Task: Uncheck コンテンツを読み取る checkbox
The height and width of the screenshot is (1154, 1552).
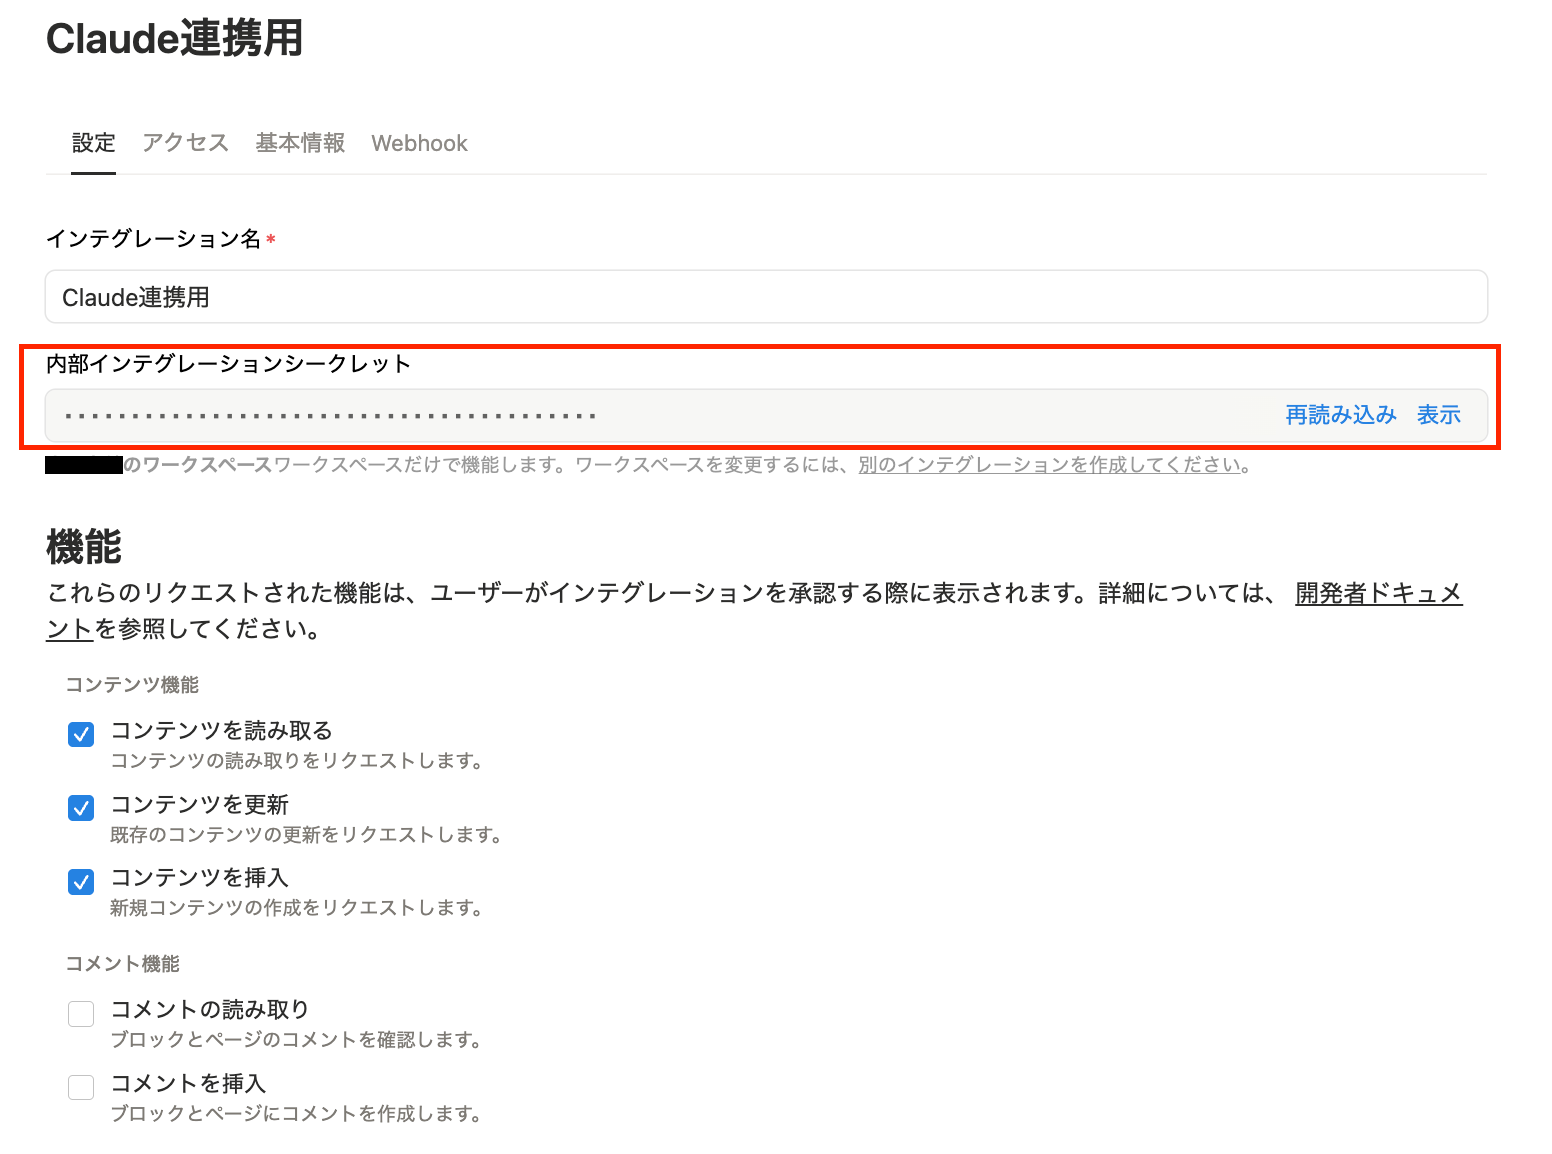Action: click(x=81, y=734)
